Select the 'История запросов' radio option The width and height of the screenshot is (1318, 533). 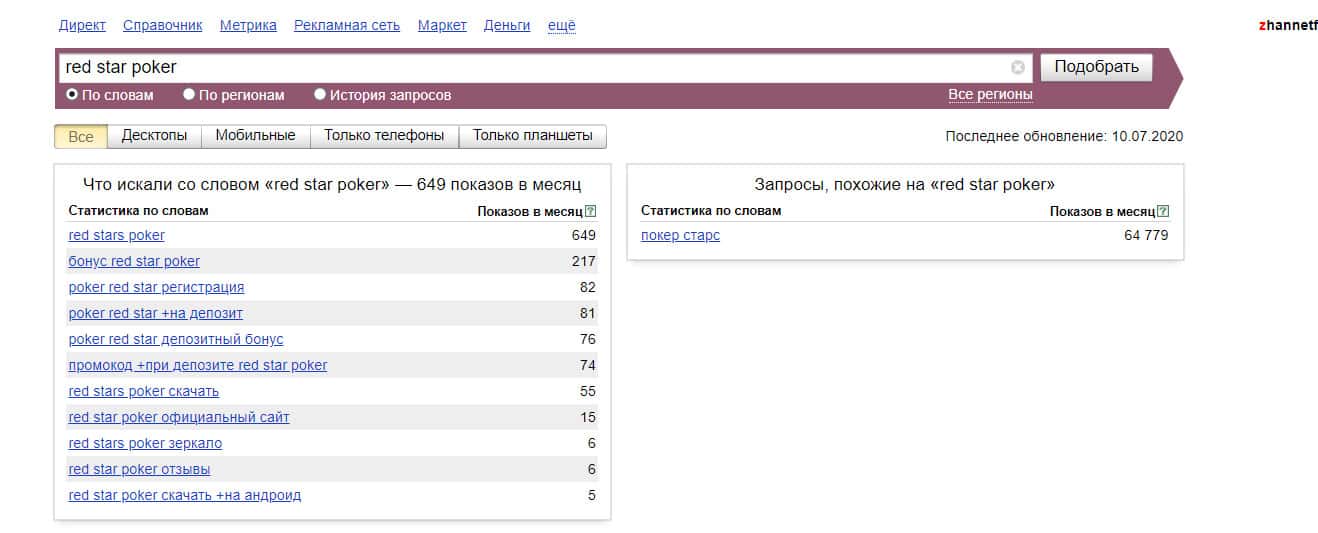click(x=320, y=95)
